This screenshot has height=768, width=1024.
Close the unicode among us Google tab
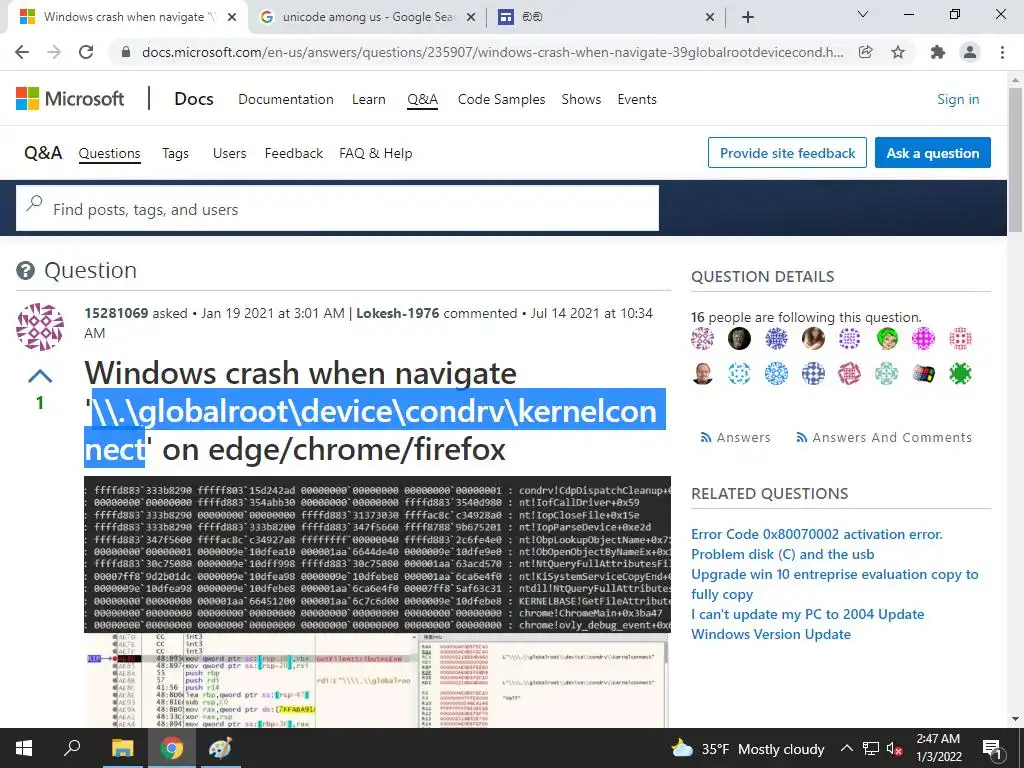click(471, 17)
